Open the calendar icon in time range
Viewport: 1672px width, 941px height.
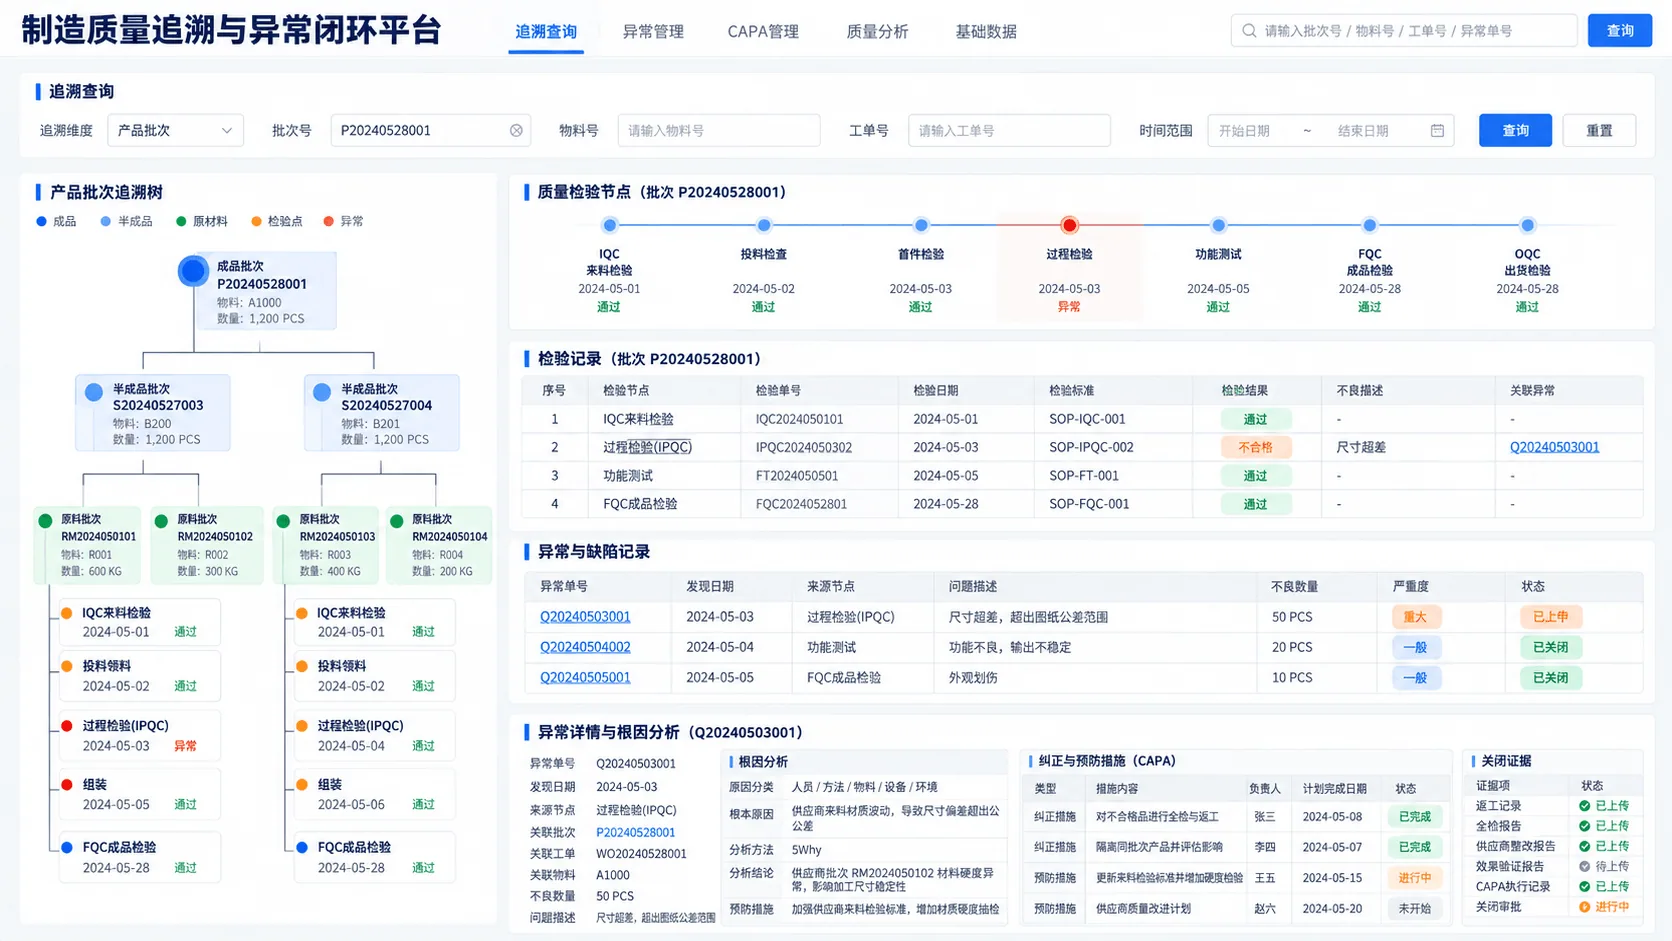tap(1437, 131)
